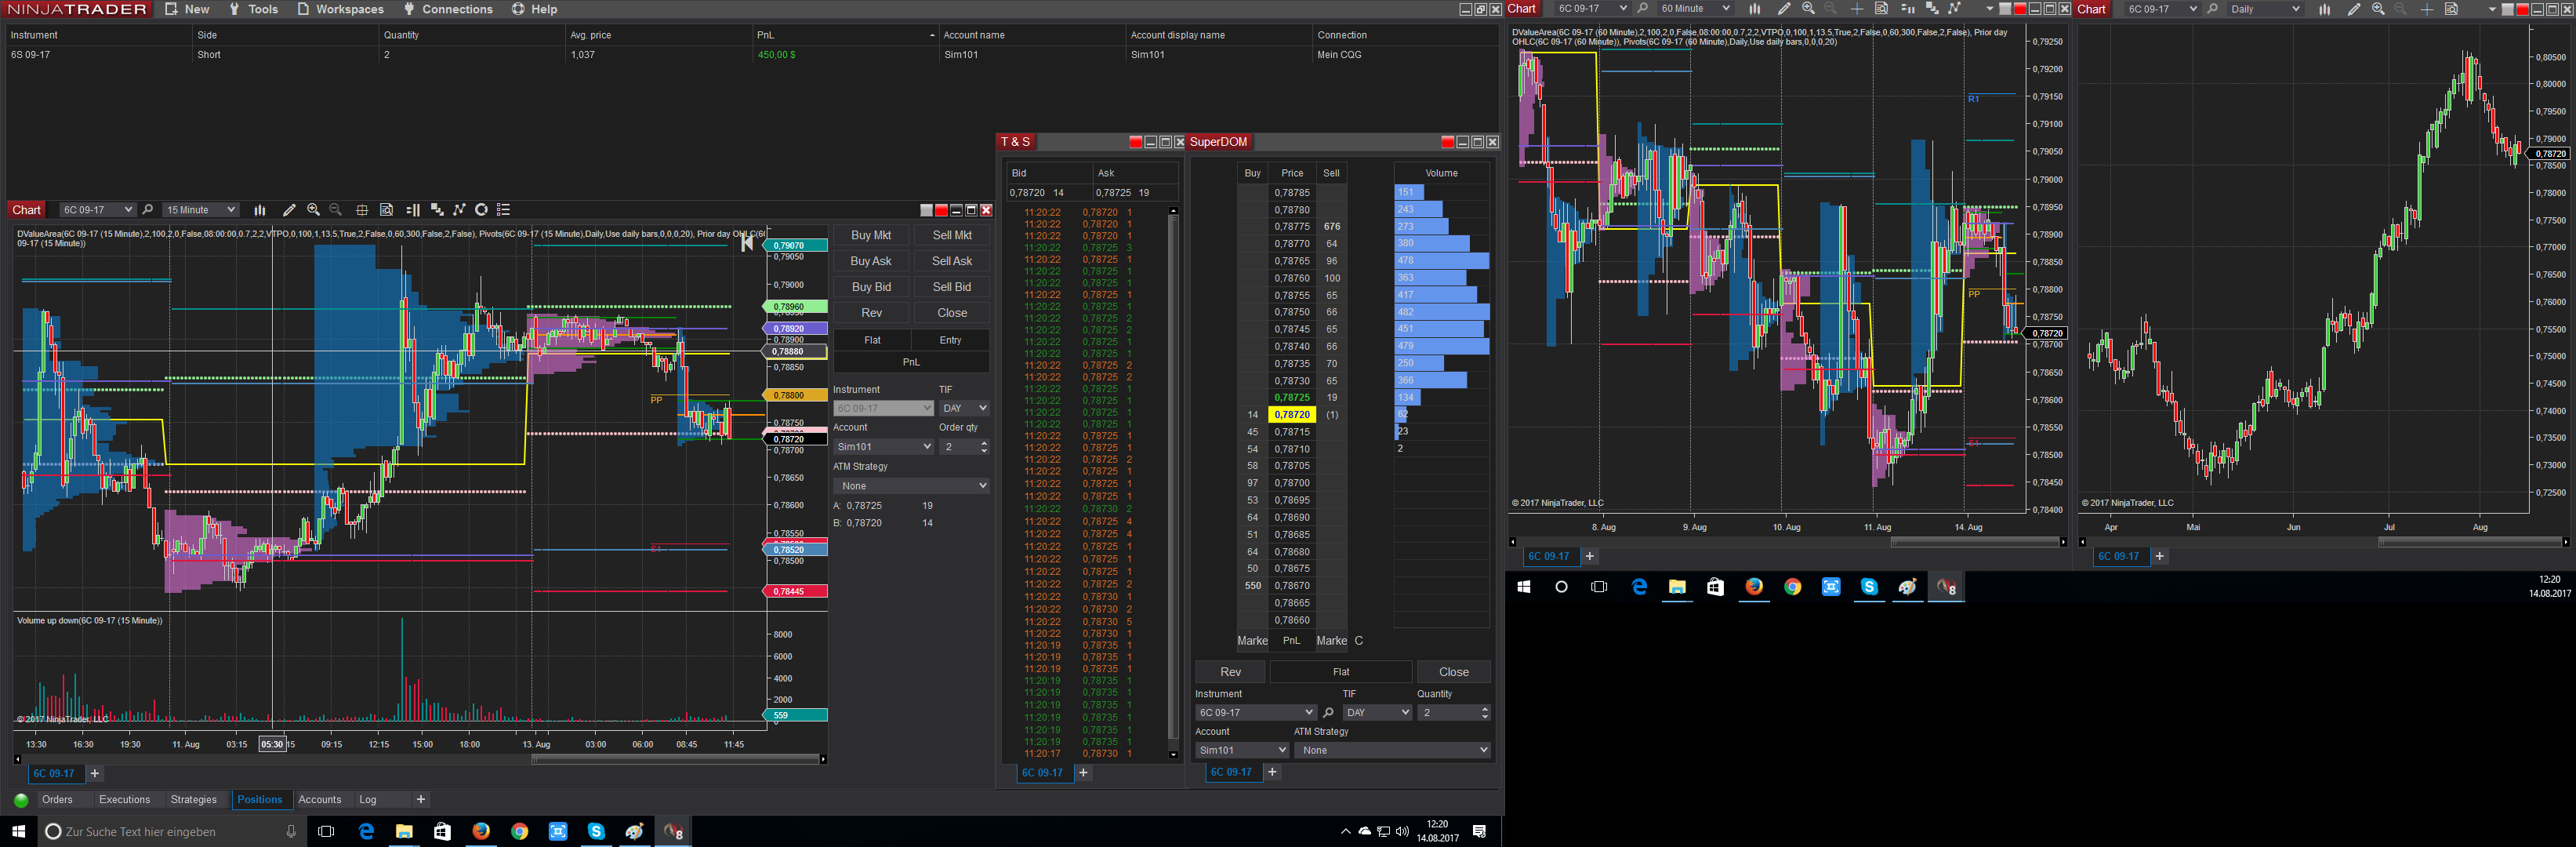Open the Tools menu
2576x847 pixels.
pos(253,9)
